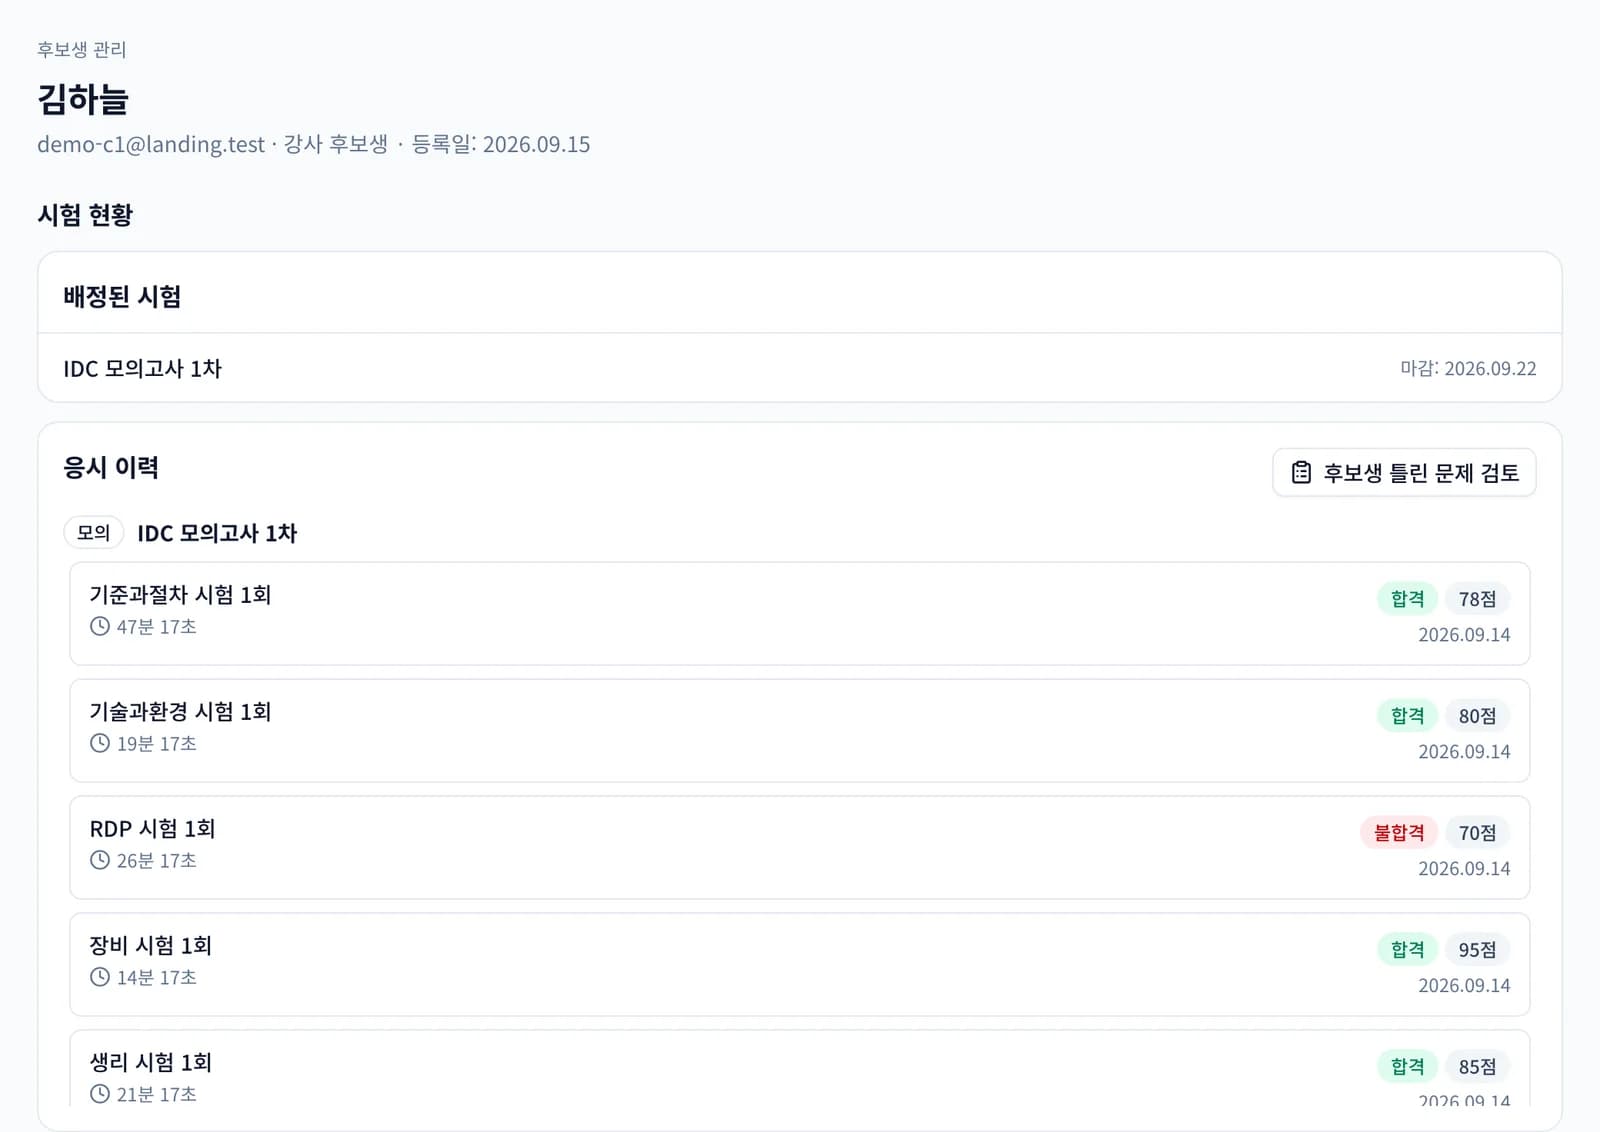This screenshot has width=1600, height=1132.
Task: Open assigned exam IDC 모의고사 1차 row
Action: pos(800,368)
